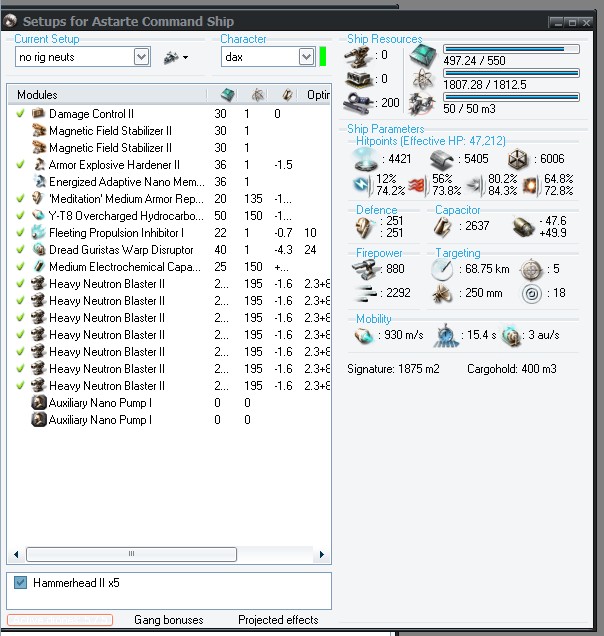Click the armor hitpoints icon showing 5405
The image size is (604, 636).
[441, 159]
